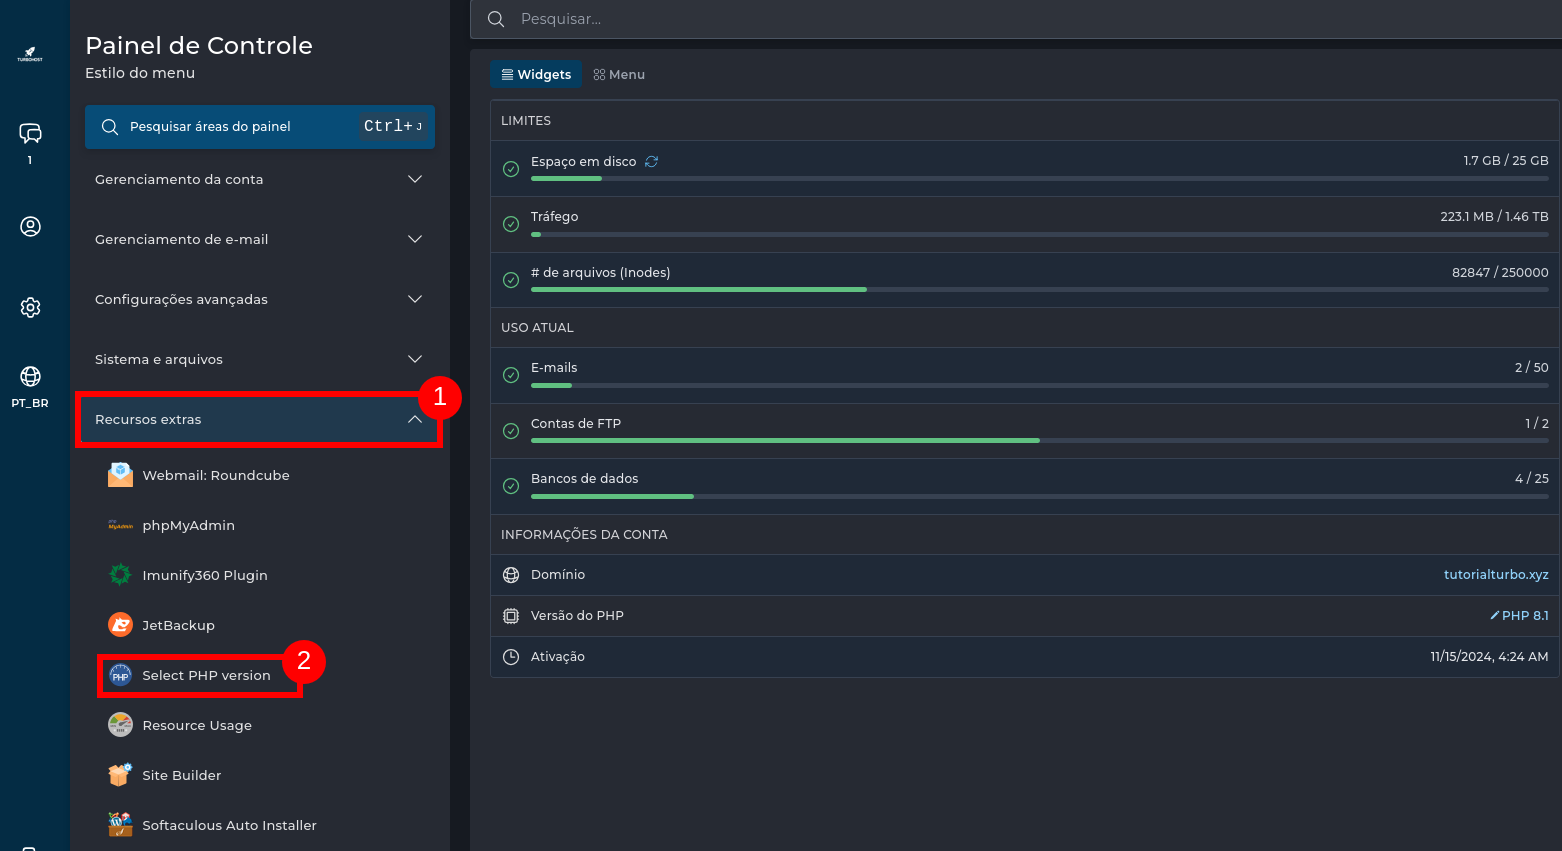The width and height of the screenshot is (1562, 851).
Task: Expand Configurações avançadas section
Action: [x=258, y=299]
